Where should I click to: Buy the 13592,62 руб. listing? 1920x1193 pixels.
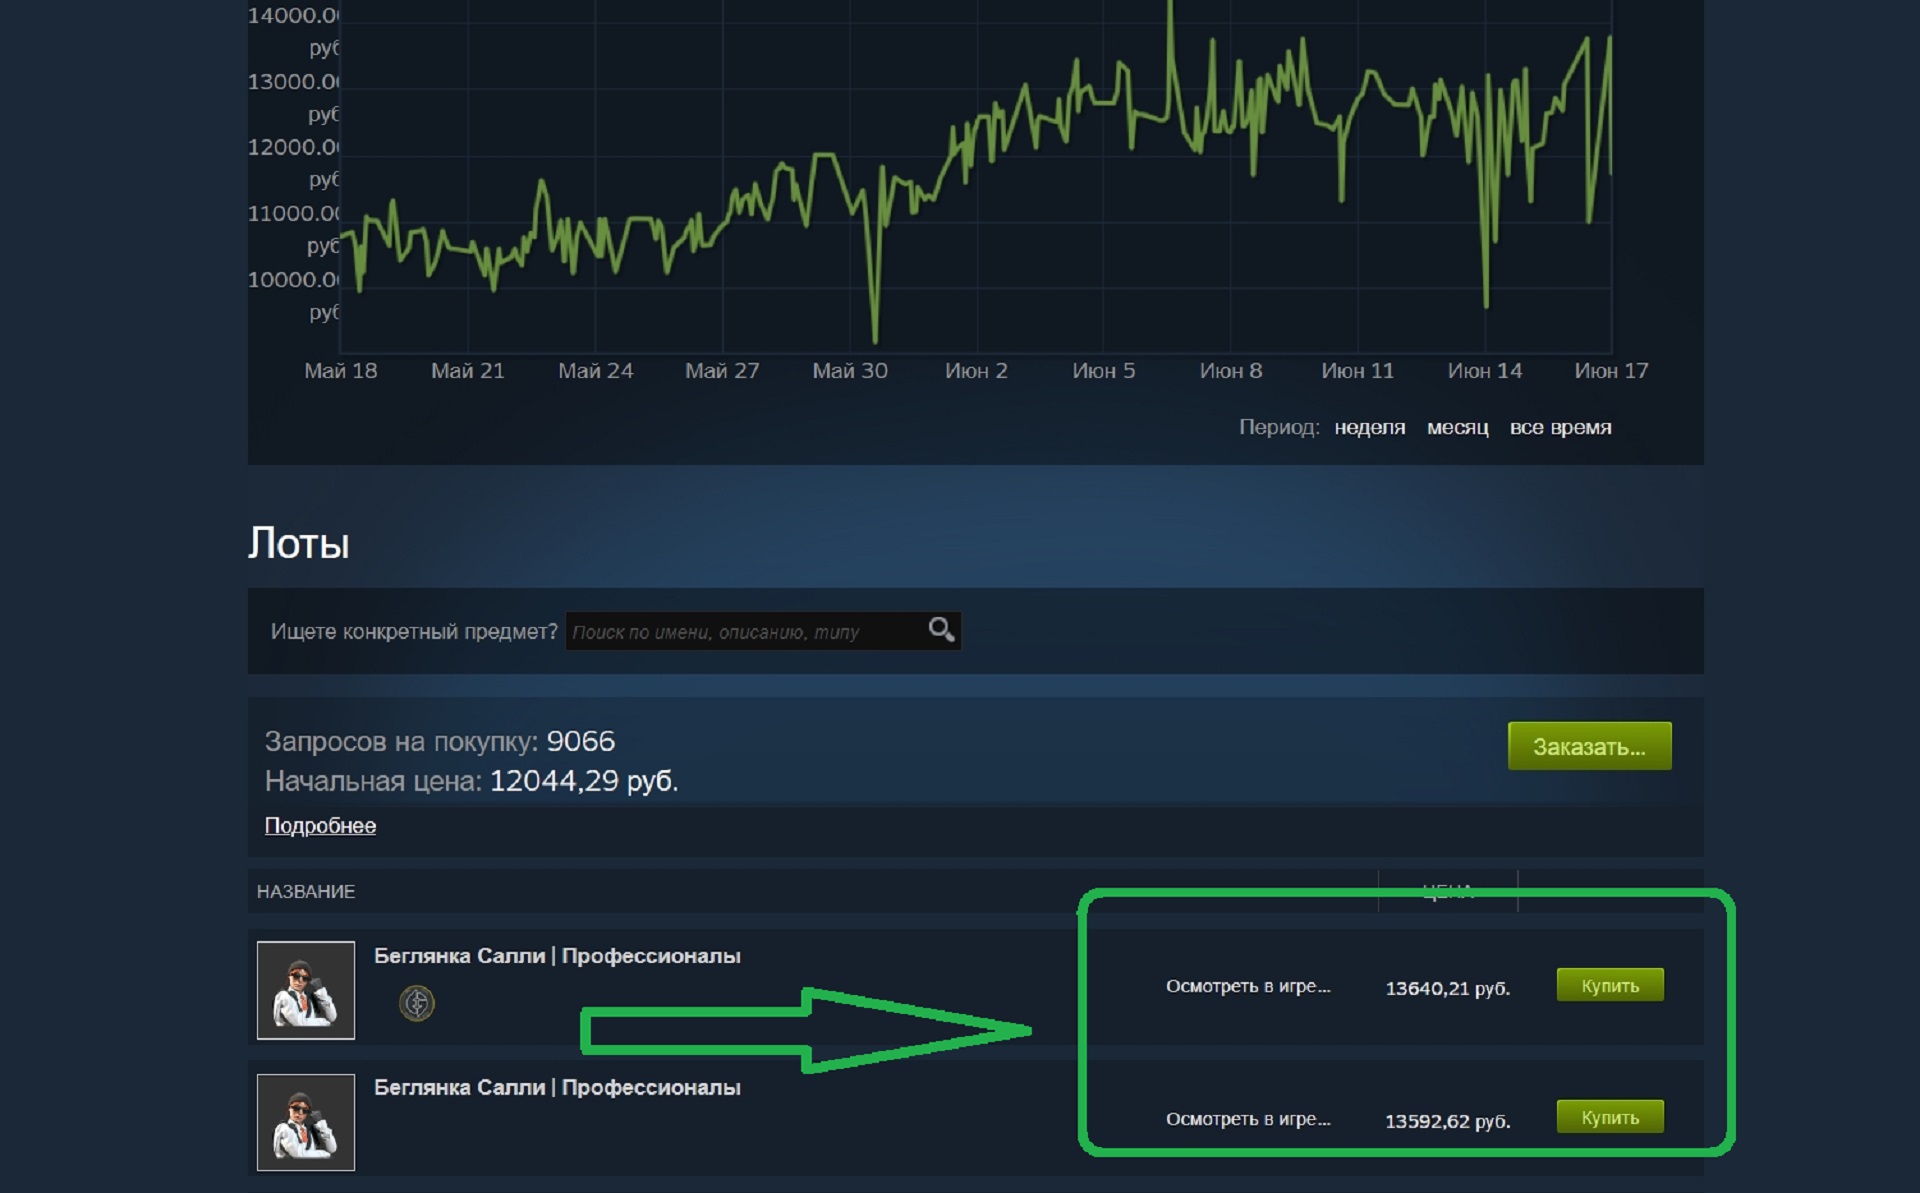1609,1118
